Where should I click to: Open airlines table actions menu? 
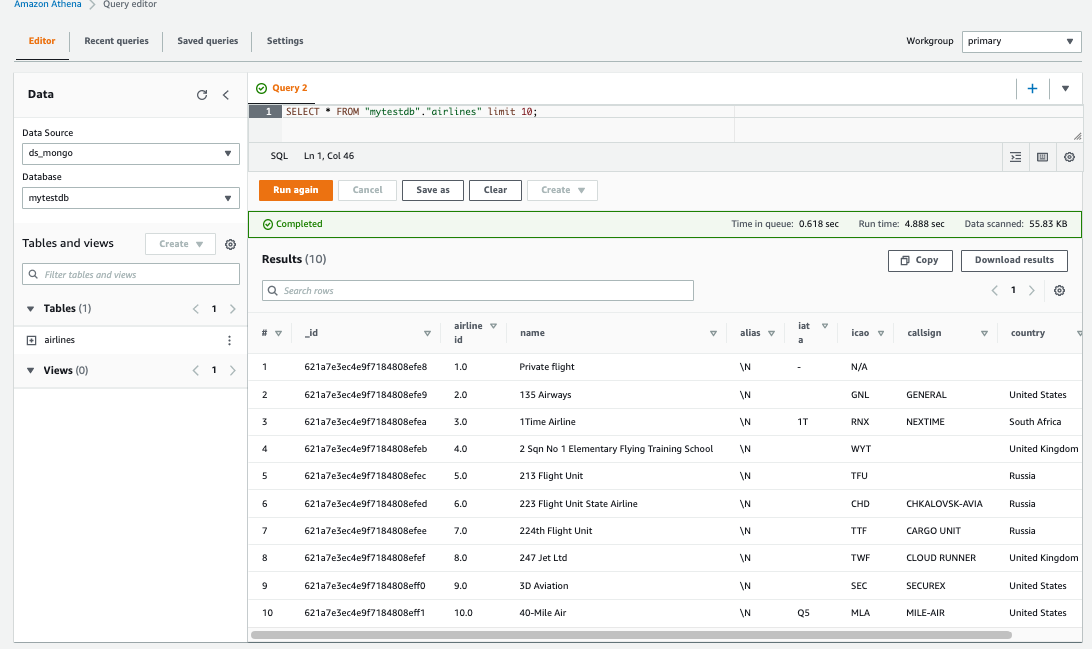(229, 340)
